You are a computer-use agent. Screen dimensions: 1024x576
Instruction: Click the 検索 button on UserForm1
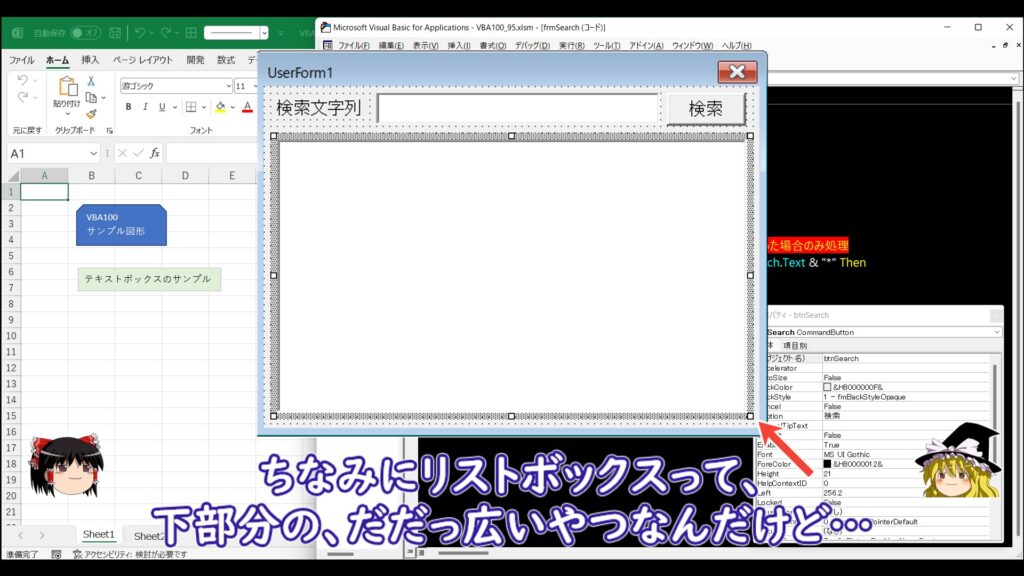pos(706,109)
